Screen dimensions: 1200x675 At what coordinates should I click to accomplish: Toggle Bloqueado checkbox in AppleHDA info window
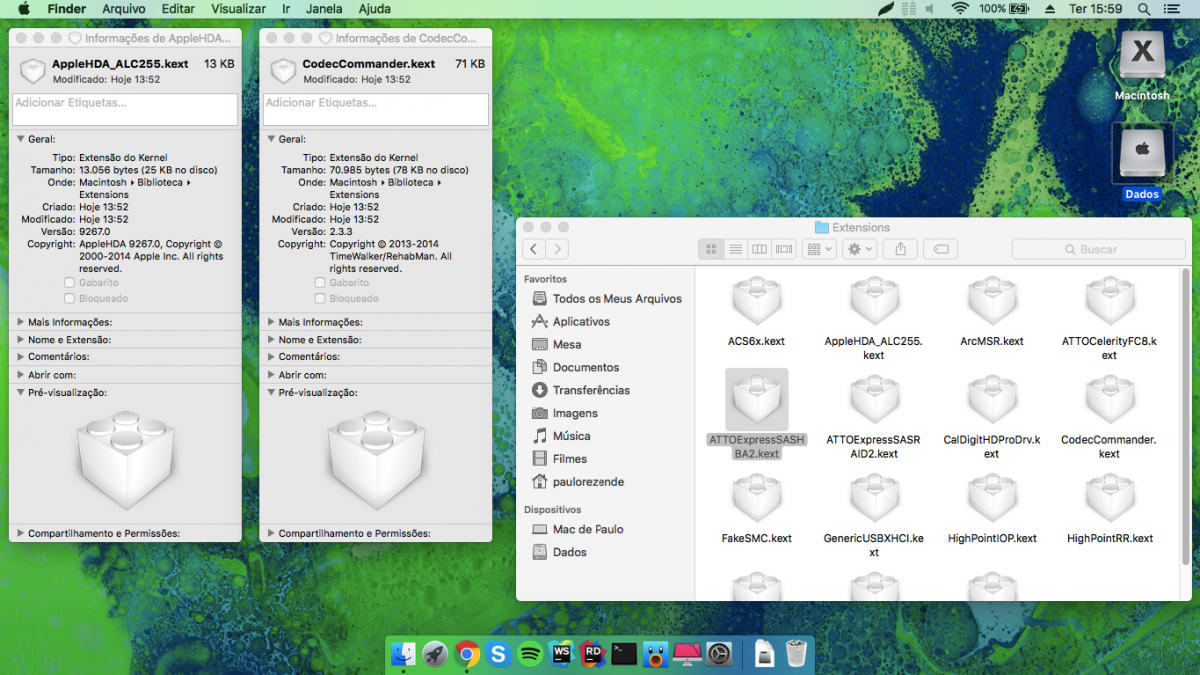69,298
